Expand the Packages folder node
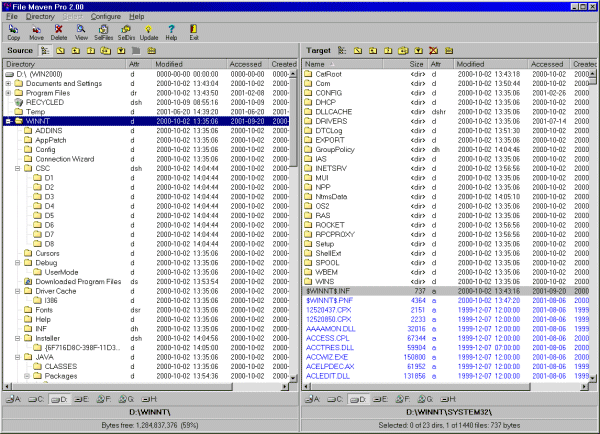This screenshot has width=600, height=434. (x=27, y=376)
